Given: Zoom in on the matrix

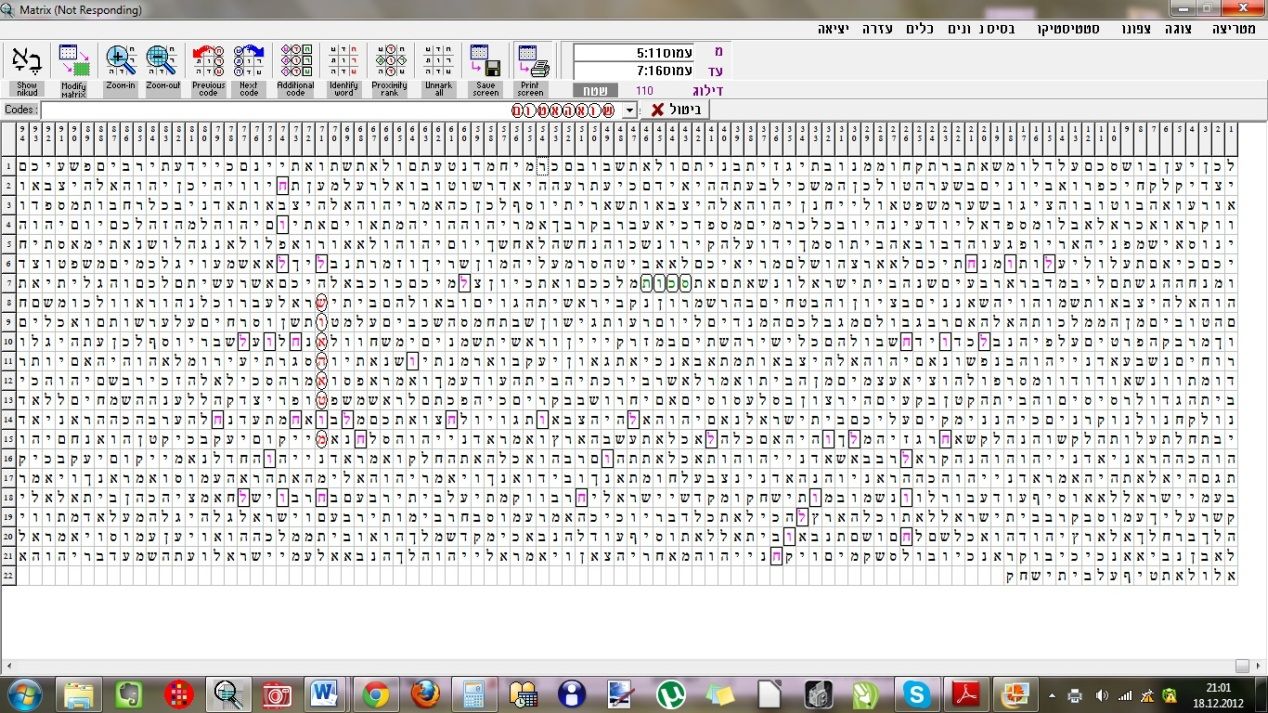Looking at the screenshot, I should point(120,62).
